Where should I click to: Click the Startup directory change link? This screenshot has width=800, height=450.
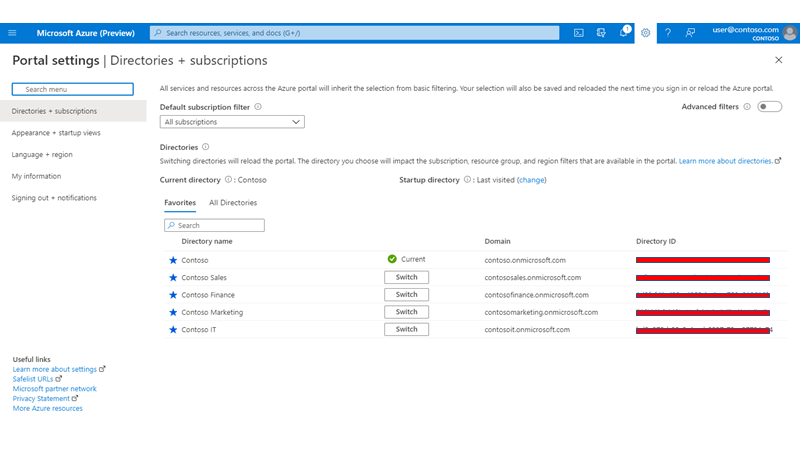coord(531,180)
